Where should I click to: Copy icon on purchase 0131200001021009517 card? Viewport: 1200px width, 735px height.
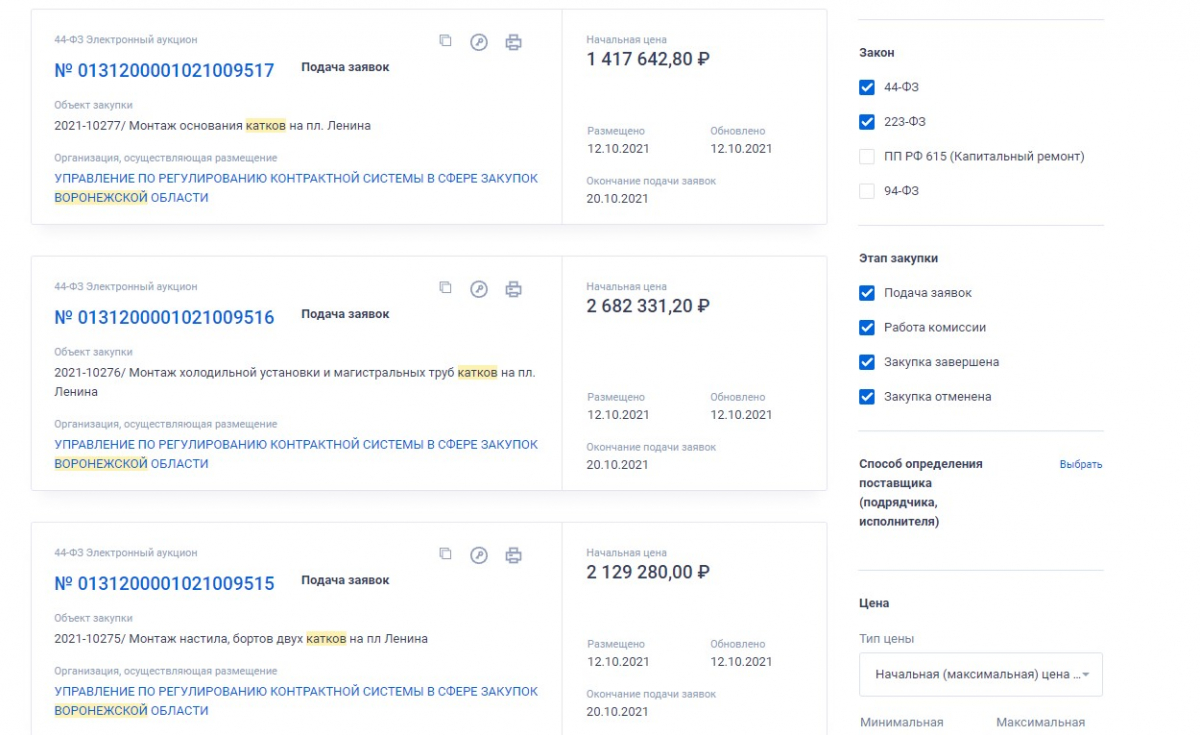[446, 41]
